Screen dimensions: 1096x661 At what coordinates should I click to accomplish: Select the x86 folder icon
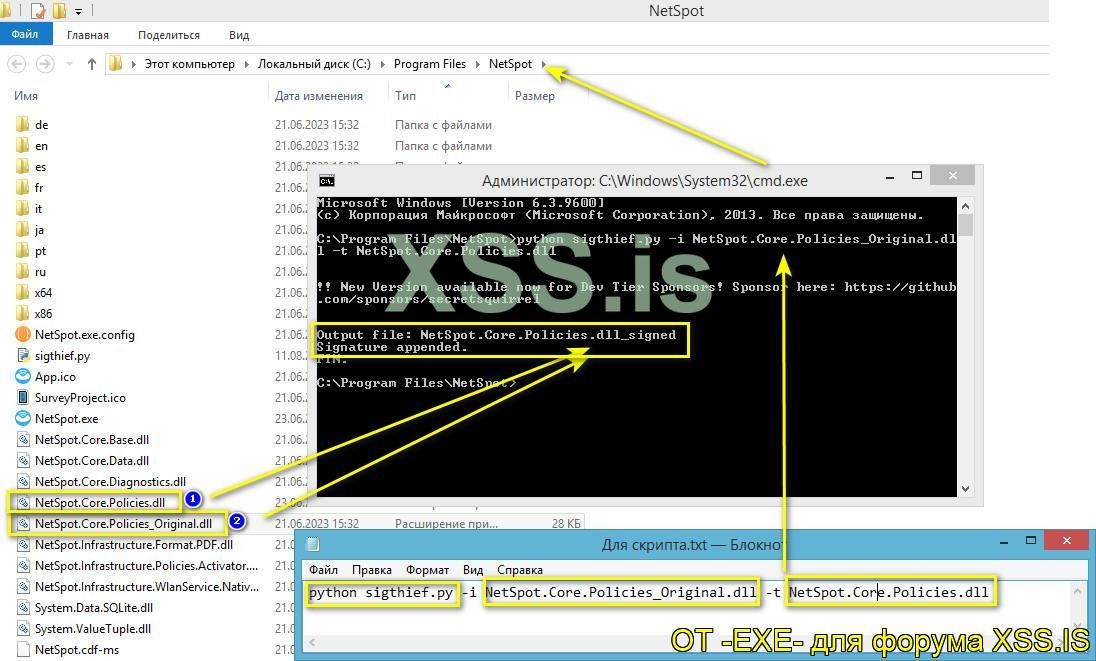(22, 313)
